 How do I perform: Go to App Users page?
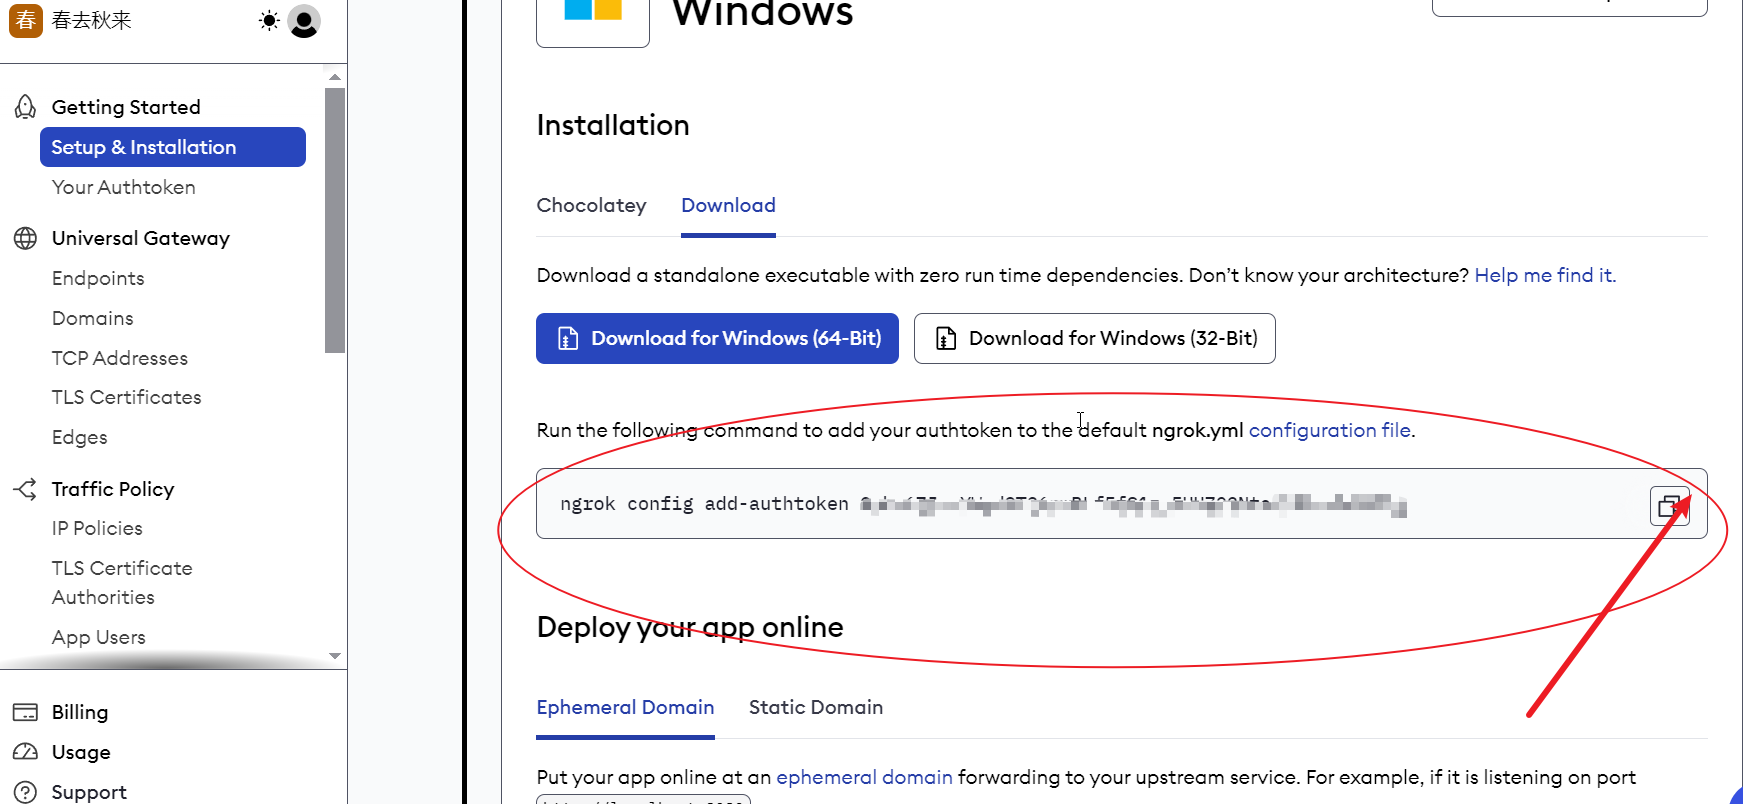point(99,637)
